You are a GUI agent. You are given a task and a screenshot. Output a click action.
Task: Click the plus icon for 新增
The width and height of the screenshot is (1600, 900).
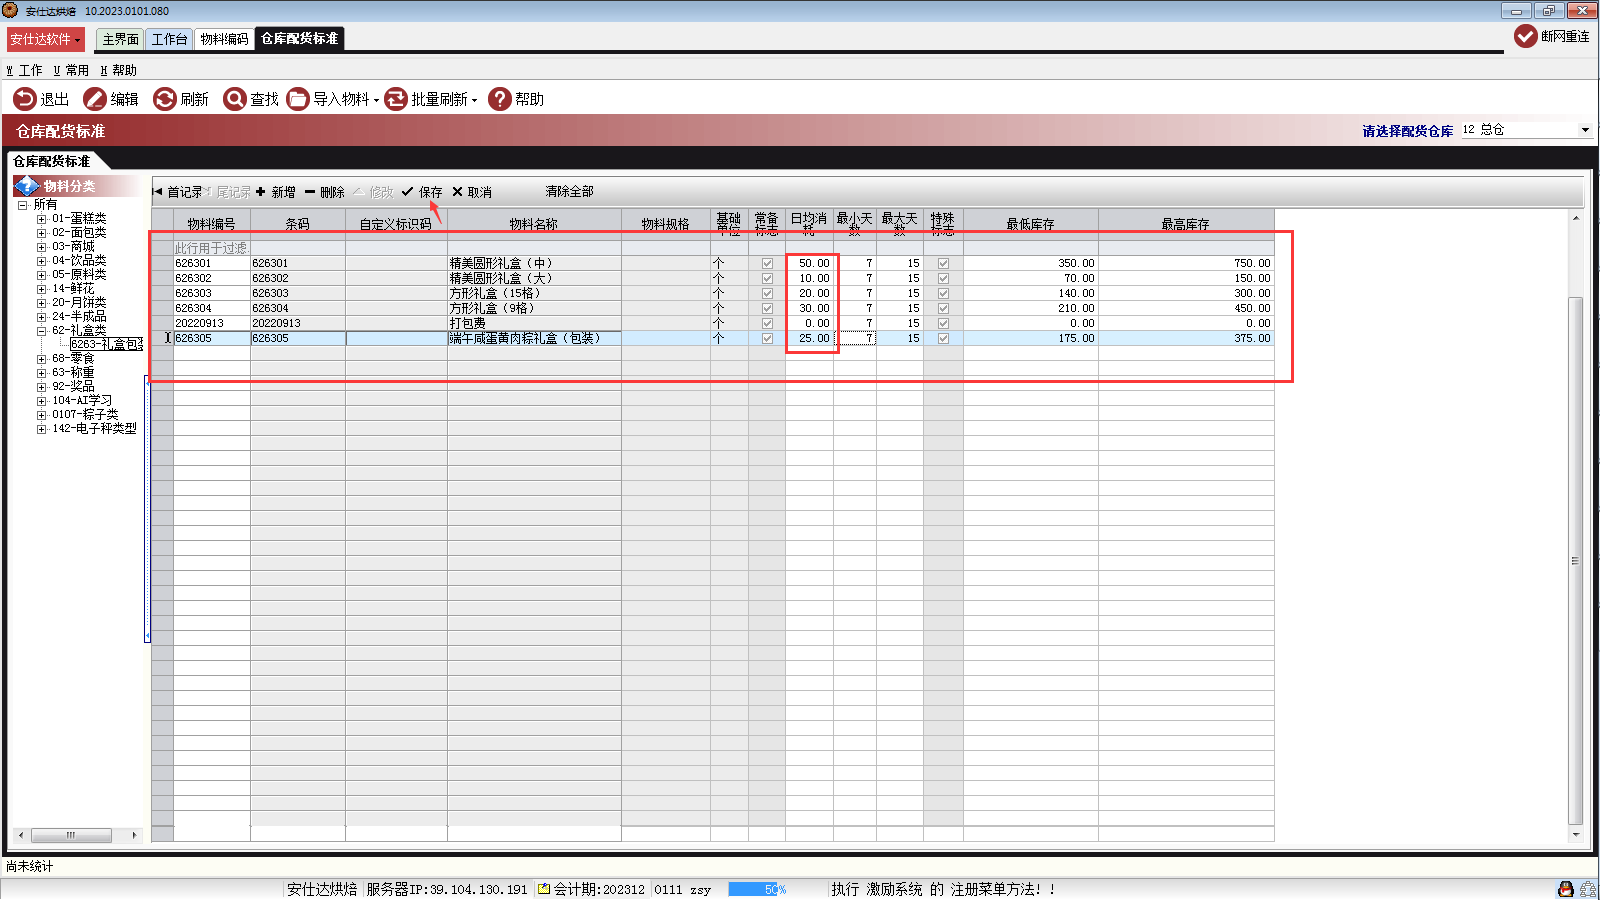coord(261,192)
